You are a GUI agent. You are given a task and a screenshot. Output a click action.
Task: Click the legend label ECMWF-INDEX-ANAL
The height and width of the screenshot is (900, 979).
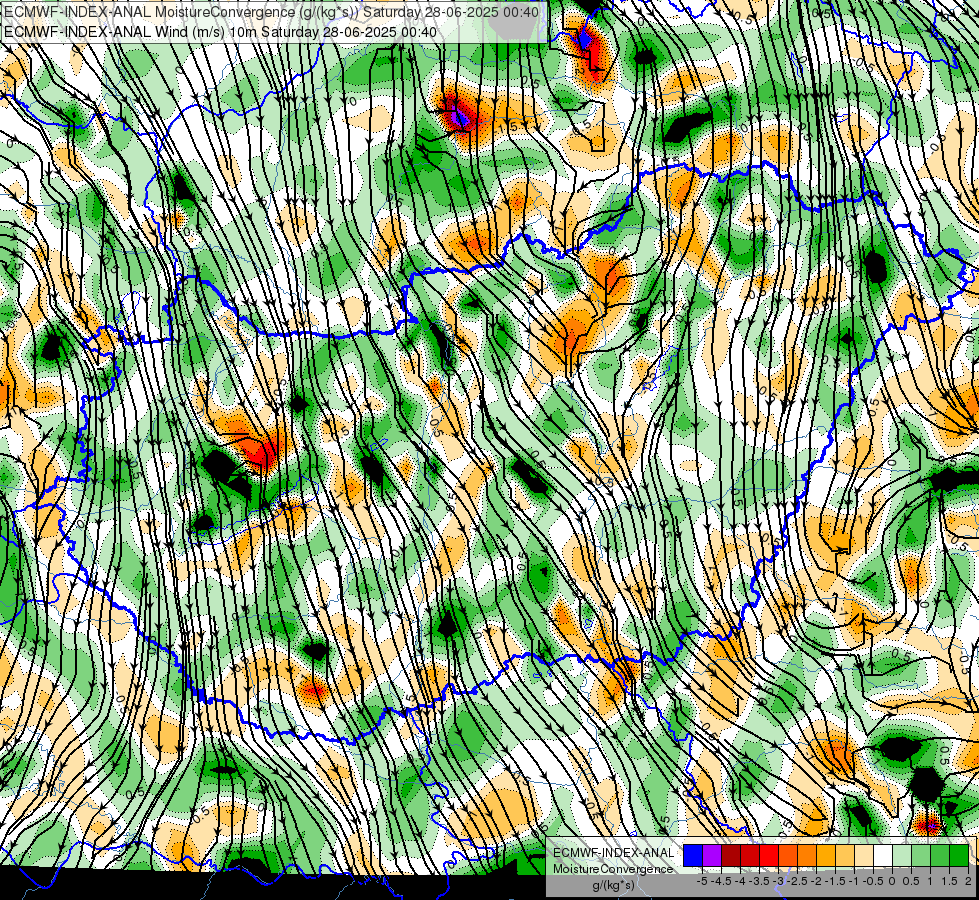click(x=614, y=853)
